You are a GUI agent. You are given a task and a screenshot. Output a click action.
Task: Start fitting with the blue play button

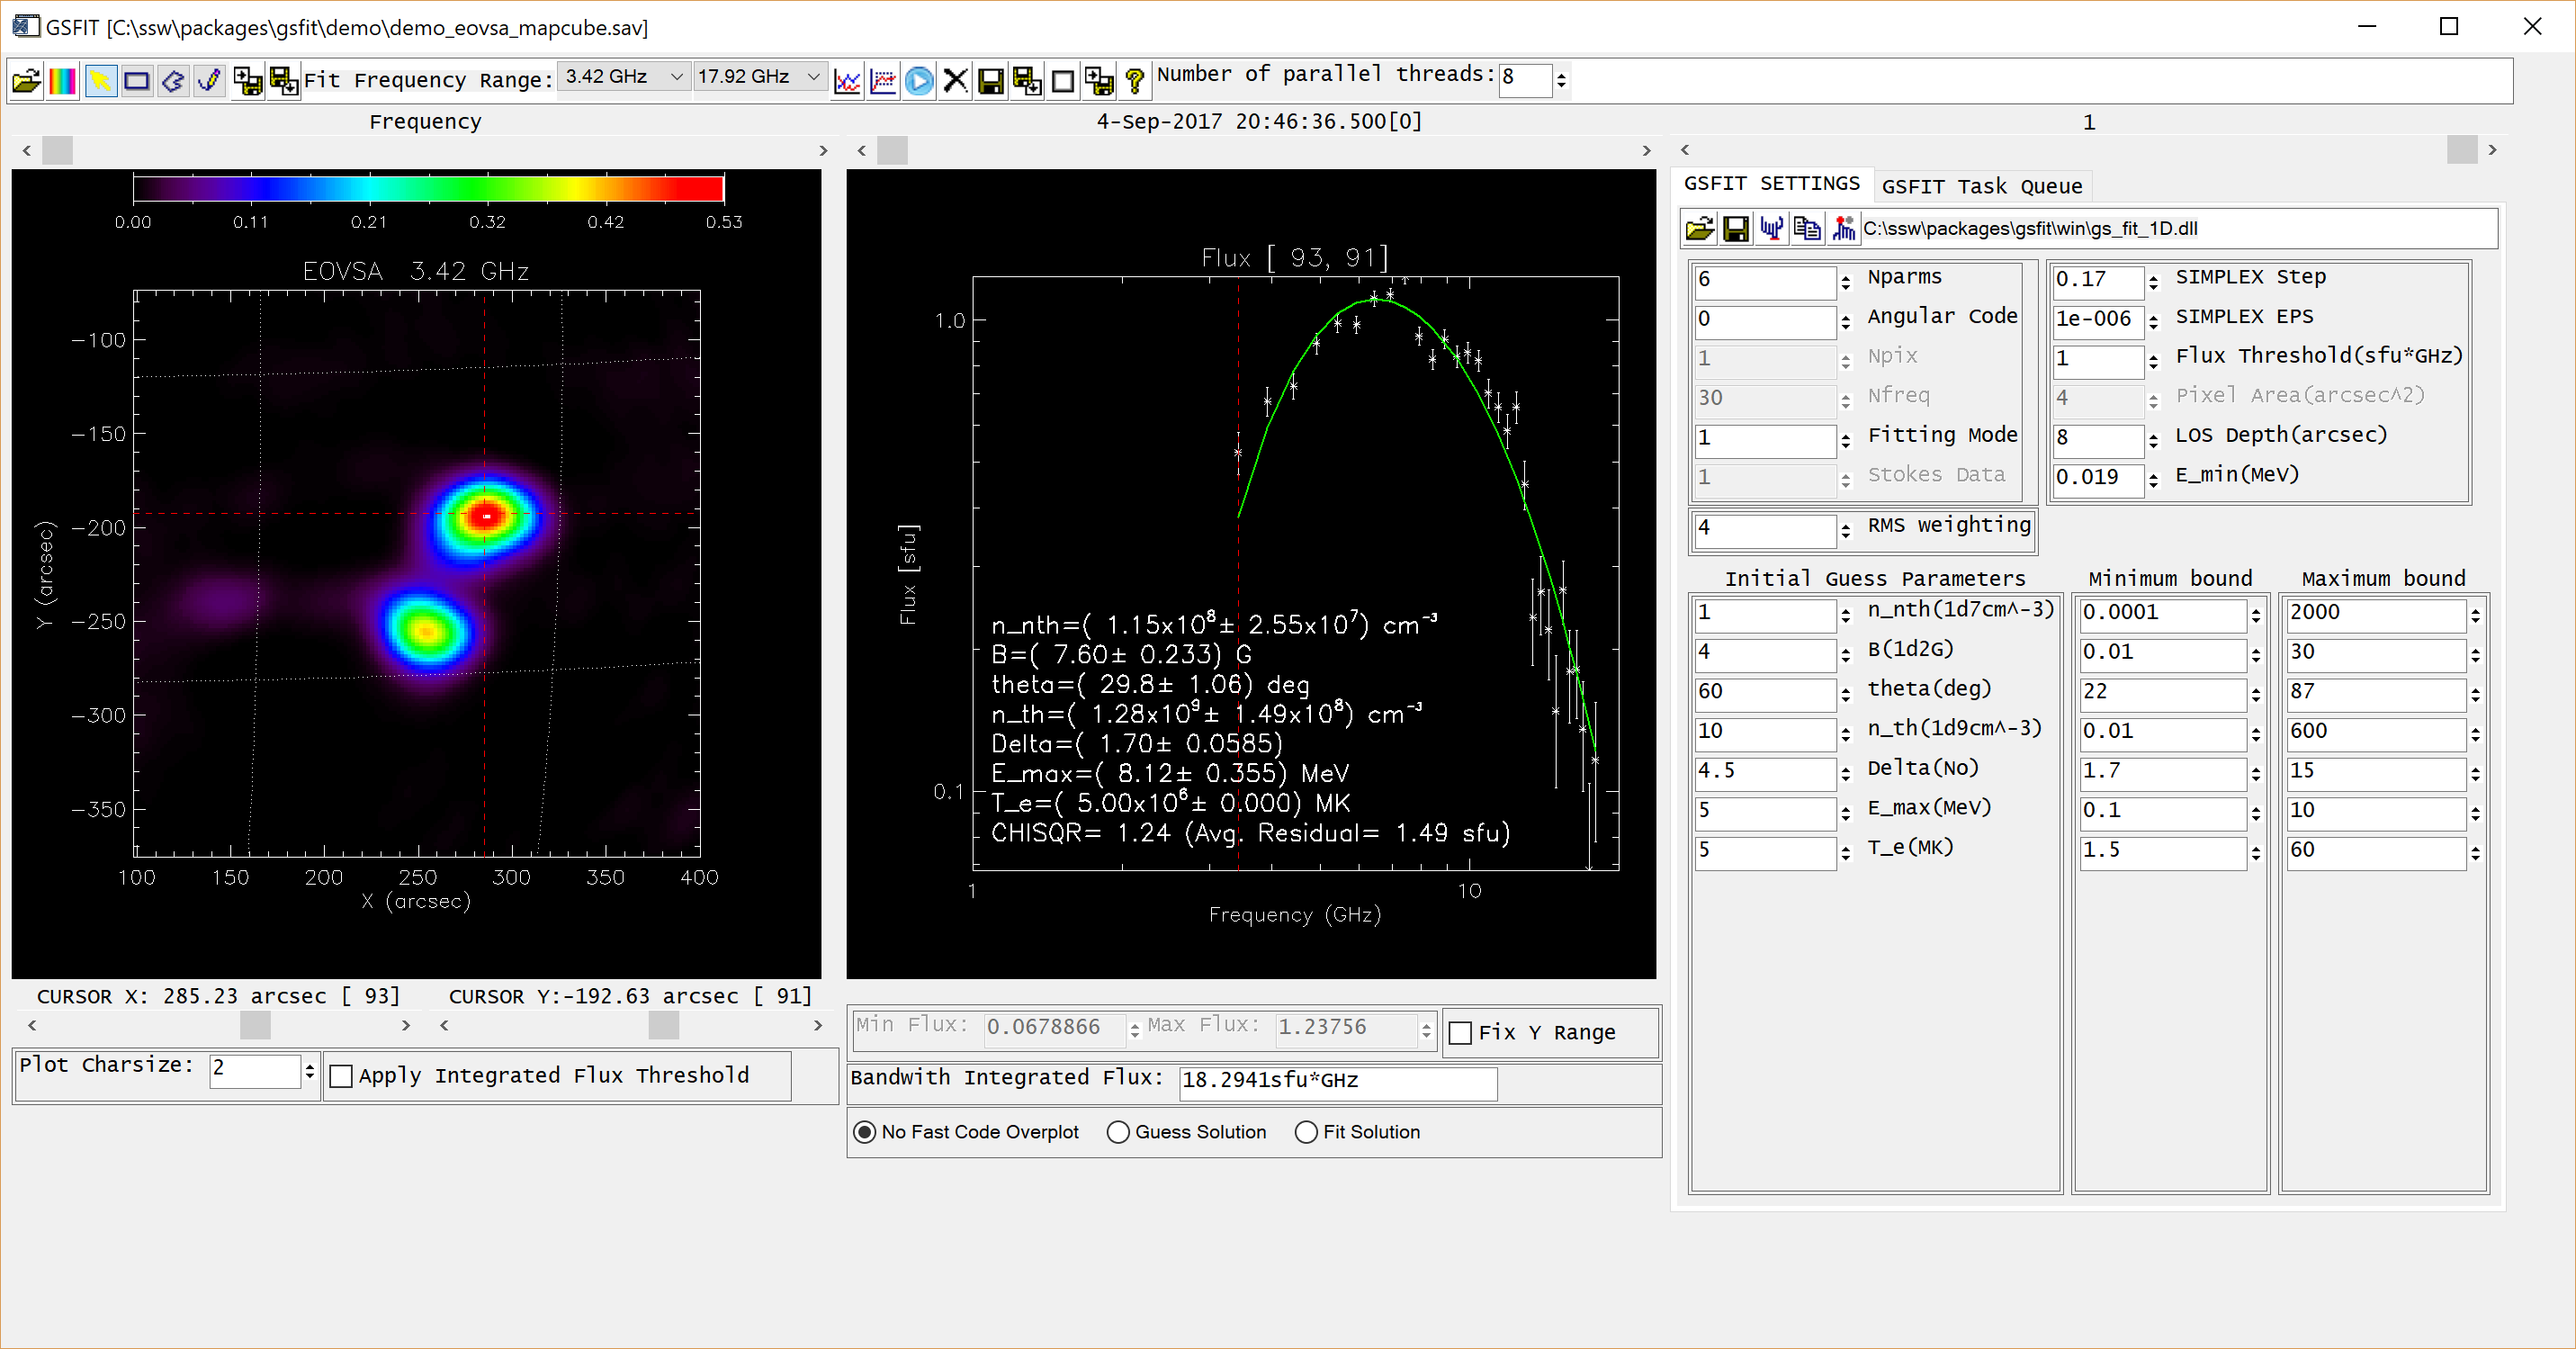(918, 80)
